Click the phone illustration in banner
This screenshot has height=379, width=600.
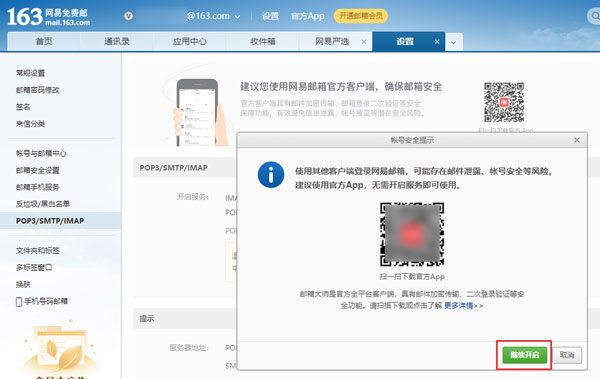coord(198,112)
